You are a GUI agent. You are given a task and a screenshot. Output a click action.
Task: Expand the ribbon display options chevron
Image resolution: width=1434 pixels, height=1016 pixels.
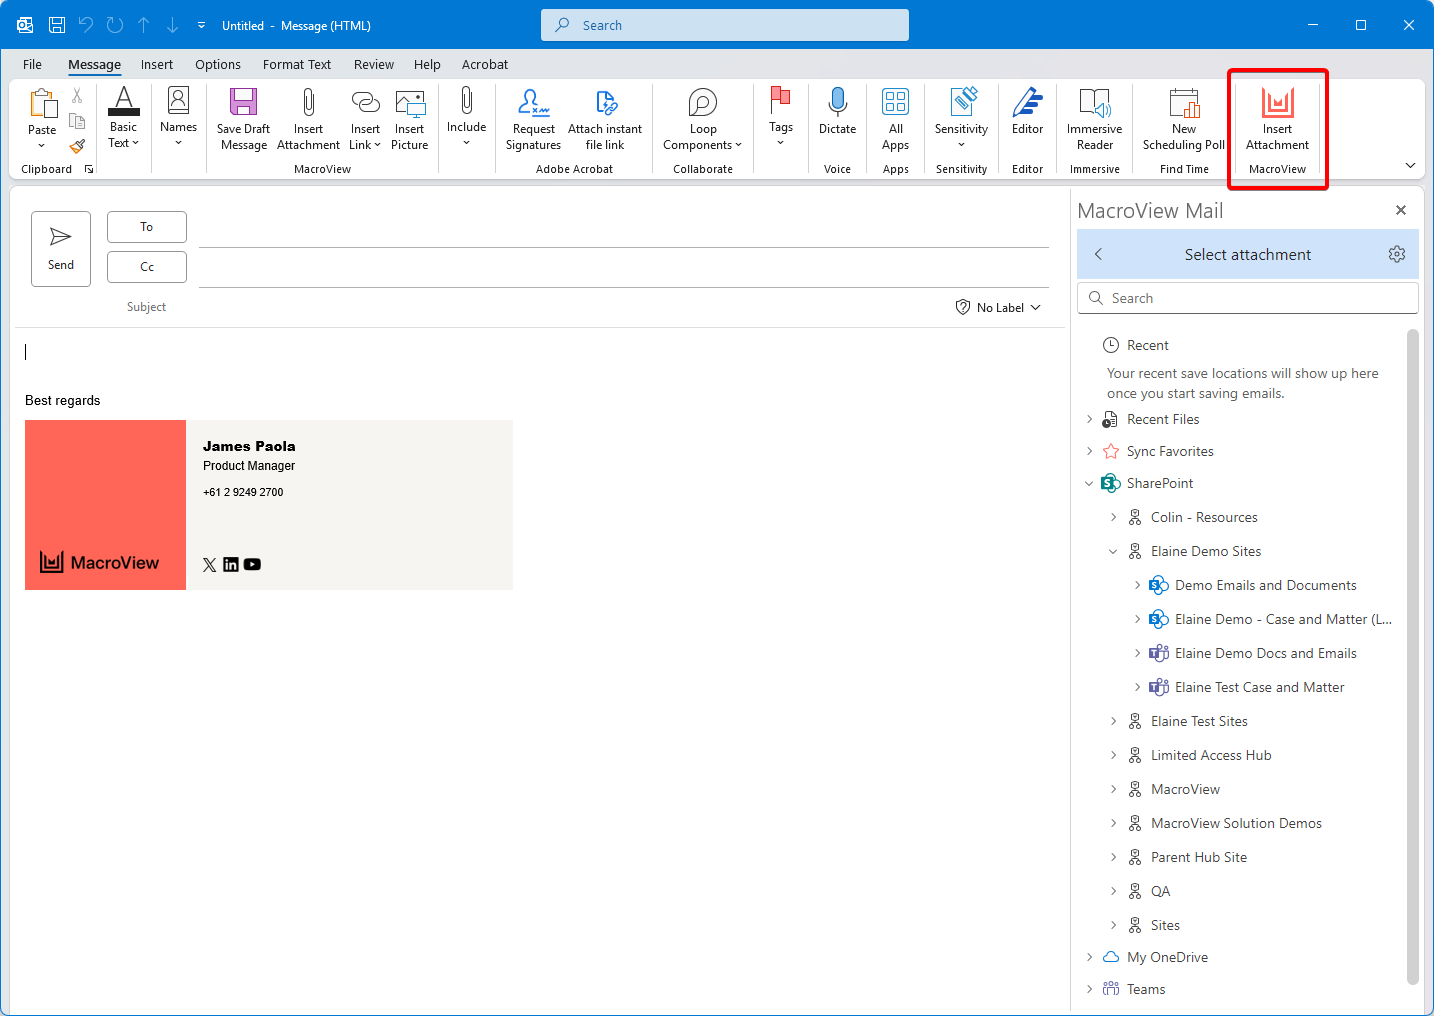[1410, 165]
